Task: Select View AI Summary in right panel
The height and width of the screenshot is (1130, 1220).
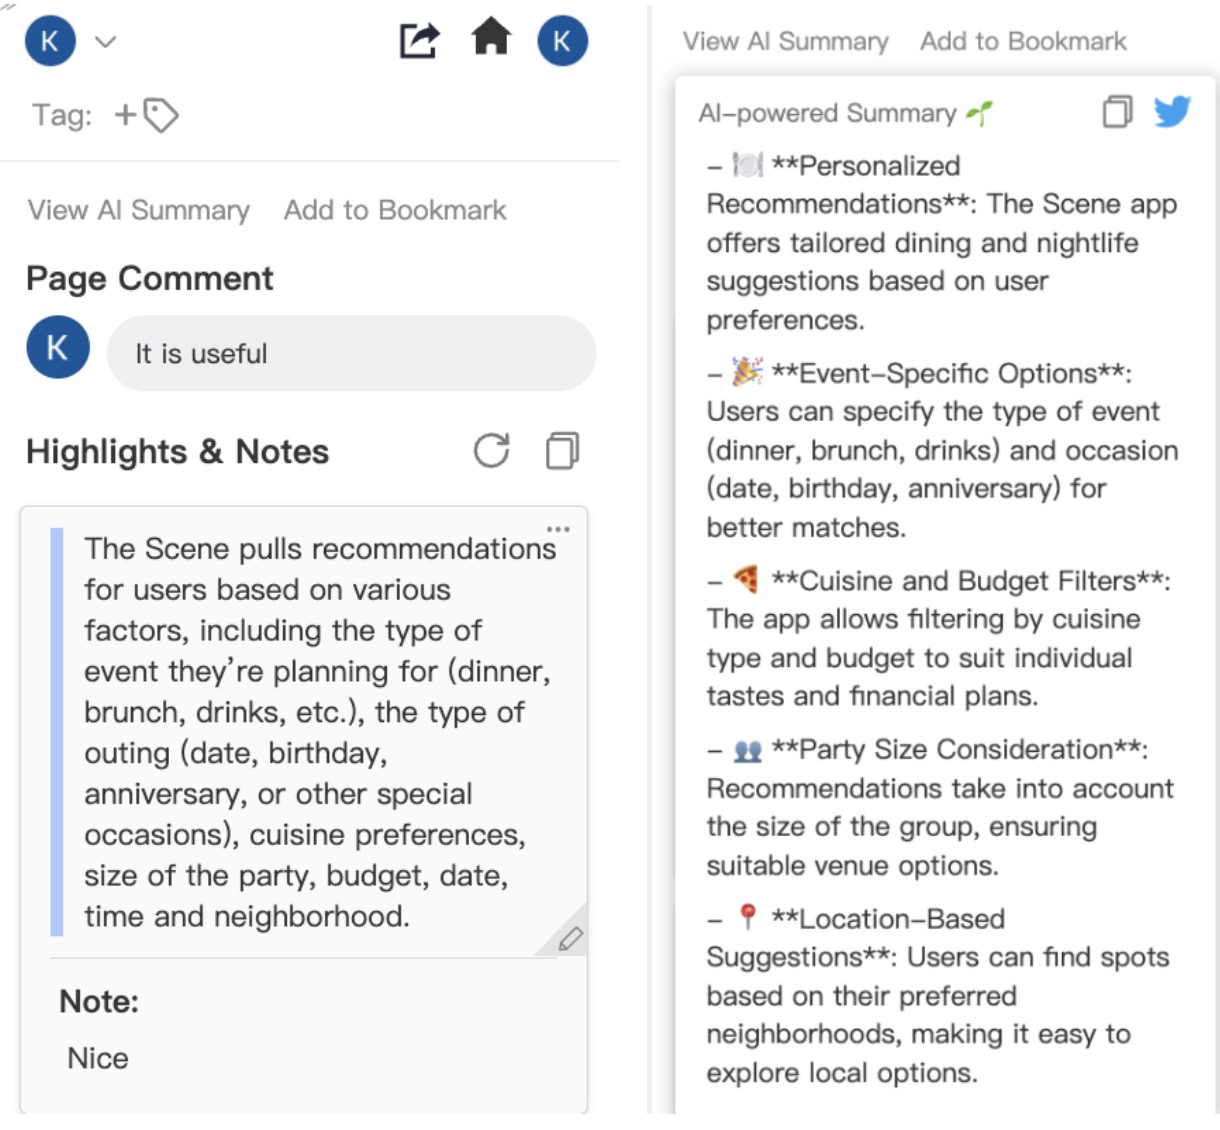Action: coord(786,41)
